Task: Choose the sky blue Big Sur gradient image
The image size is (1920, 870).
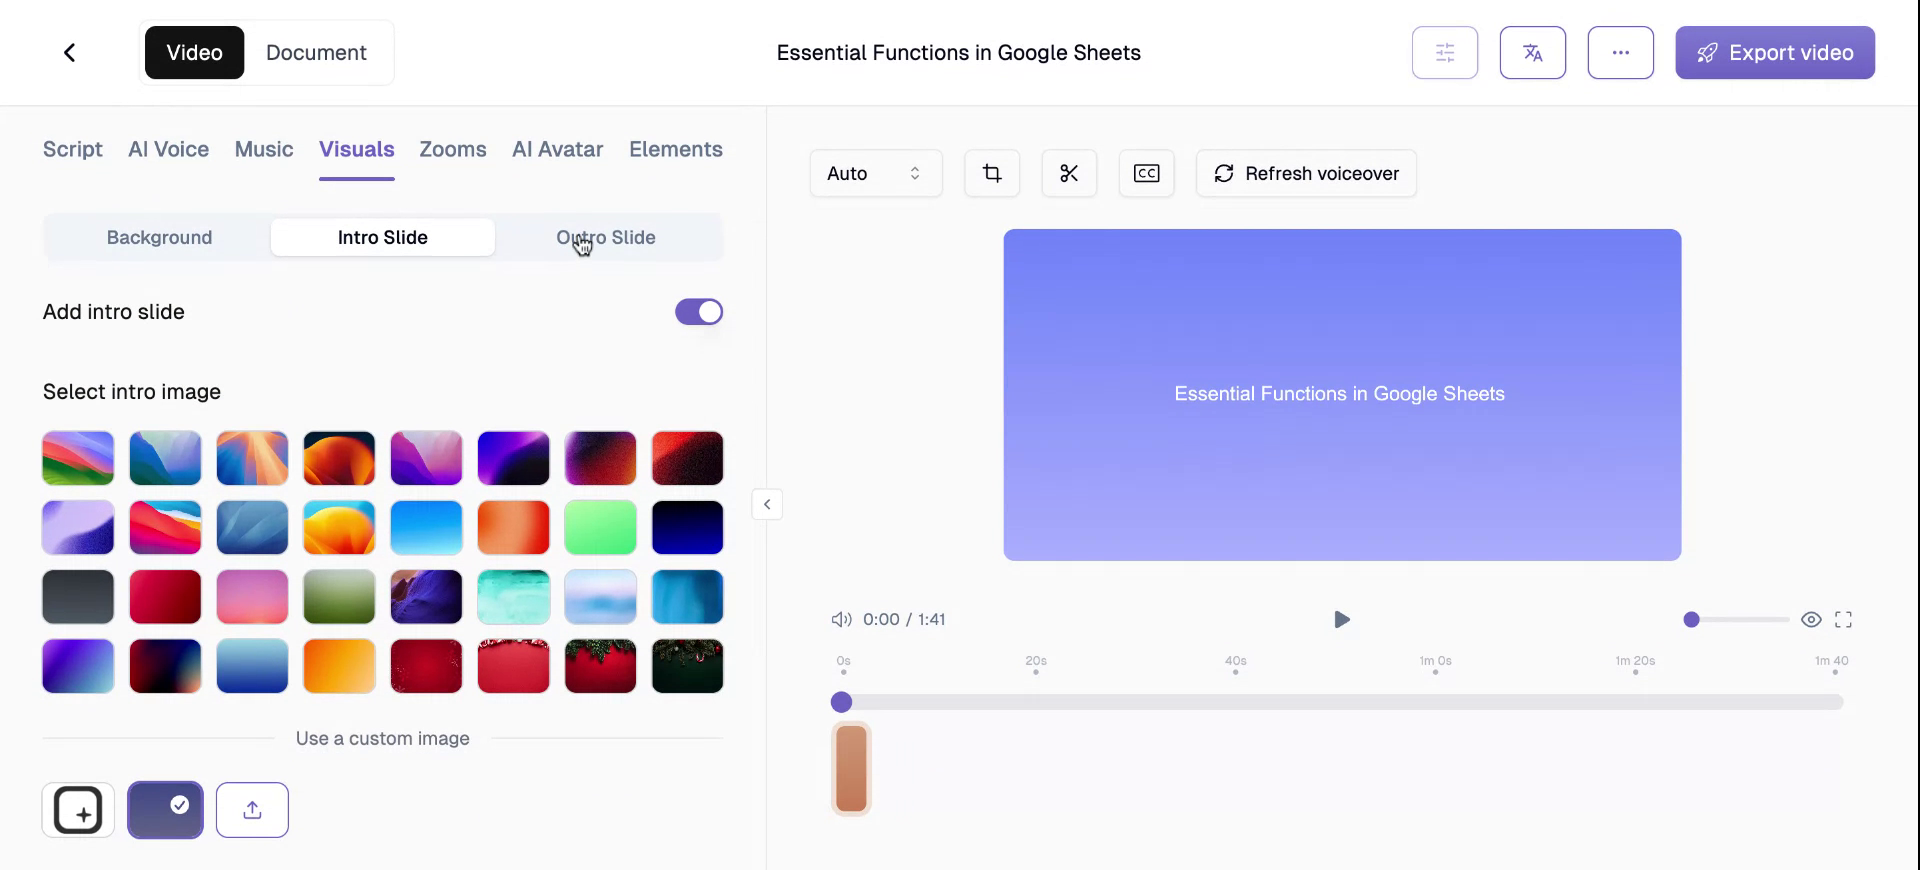Action: pos(426,527)
